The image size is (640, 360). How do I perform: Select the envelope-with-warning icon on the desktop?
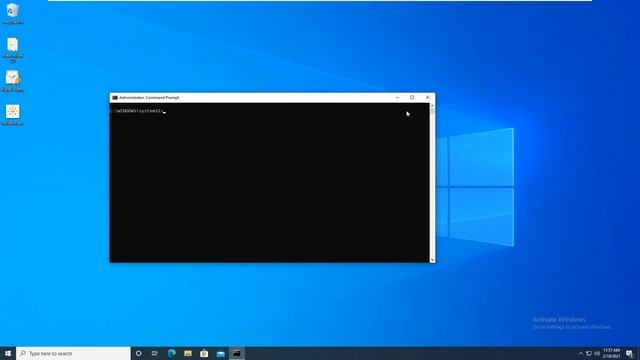[x=13, y=81]
